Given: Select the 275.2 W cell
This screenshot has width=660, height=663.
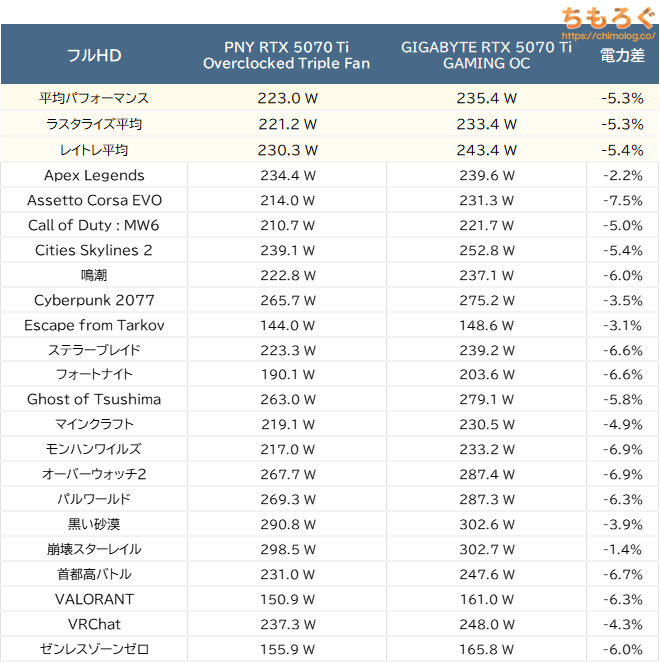Looking at the screenshot, I should coord(486,300).
